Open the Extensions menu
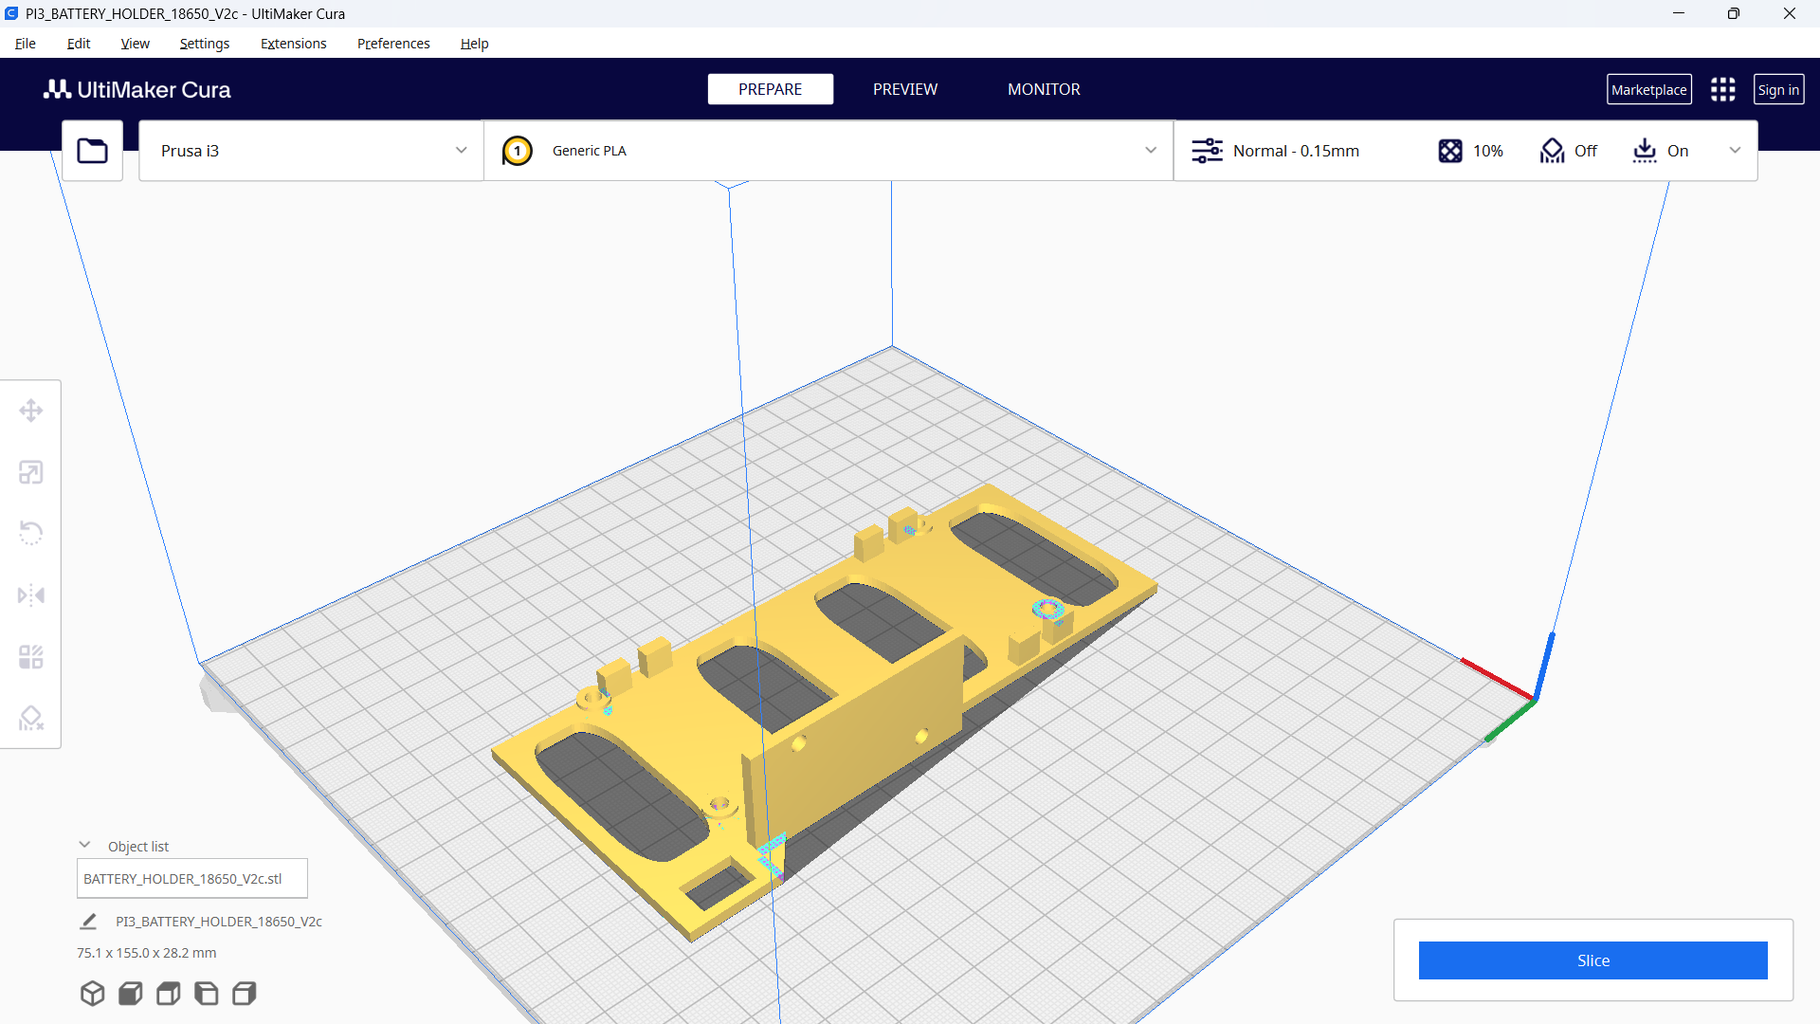 point(292,43)
